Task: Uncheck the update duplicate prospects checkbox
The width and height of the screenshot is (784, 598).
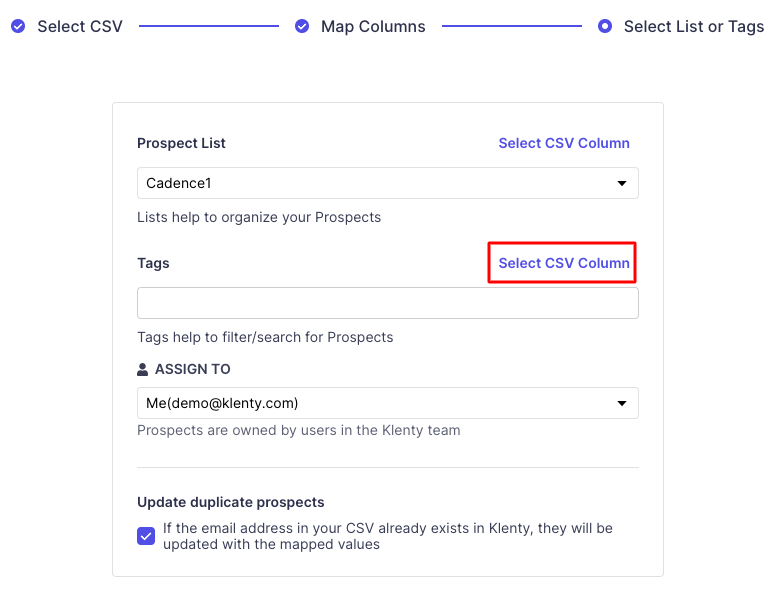Action: [147, 536]
